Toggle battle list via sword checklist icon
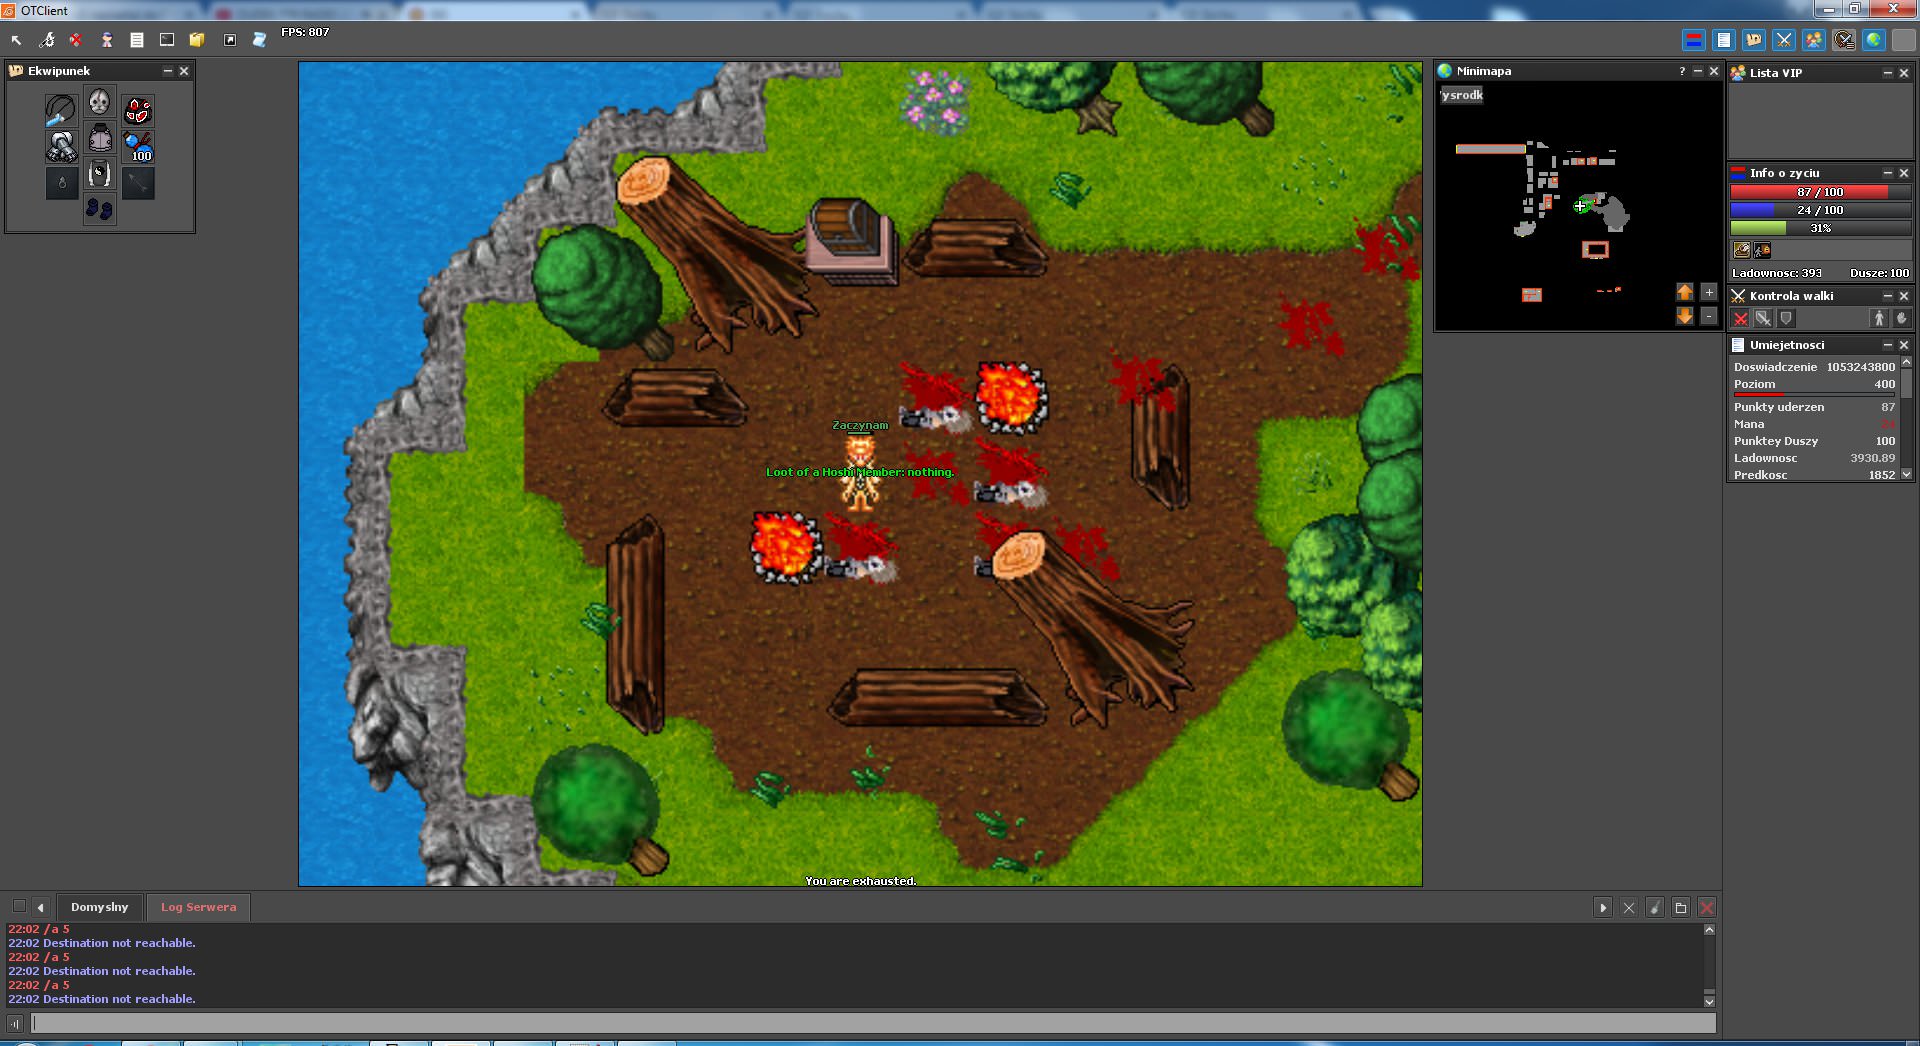1920x1046 pixels. pos(1844,40)
